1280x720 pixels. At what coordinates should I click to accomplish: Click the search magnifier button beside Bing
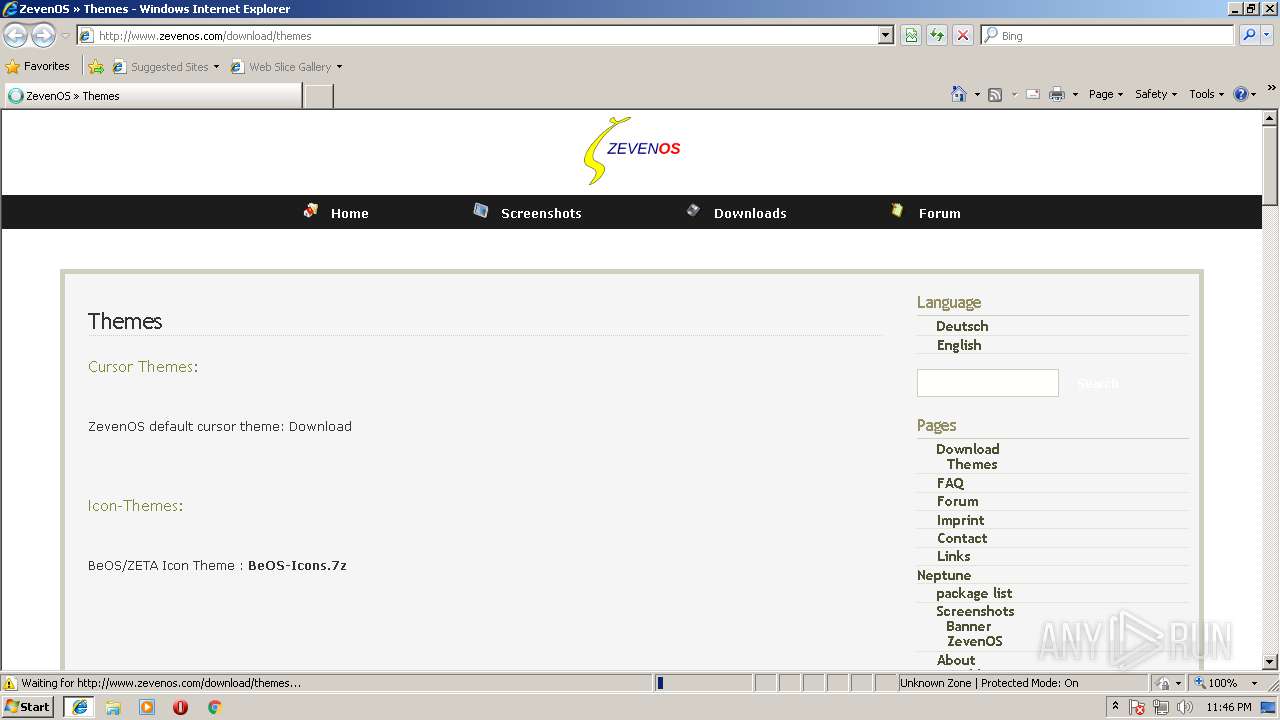pyautogui.click(x=1248, y=35)
